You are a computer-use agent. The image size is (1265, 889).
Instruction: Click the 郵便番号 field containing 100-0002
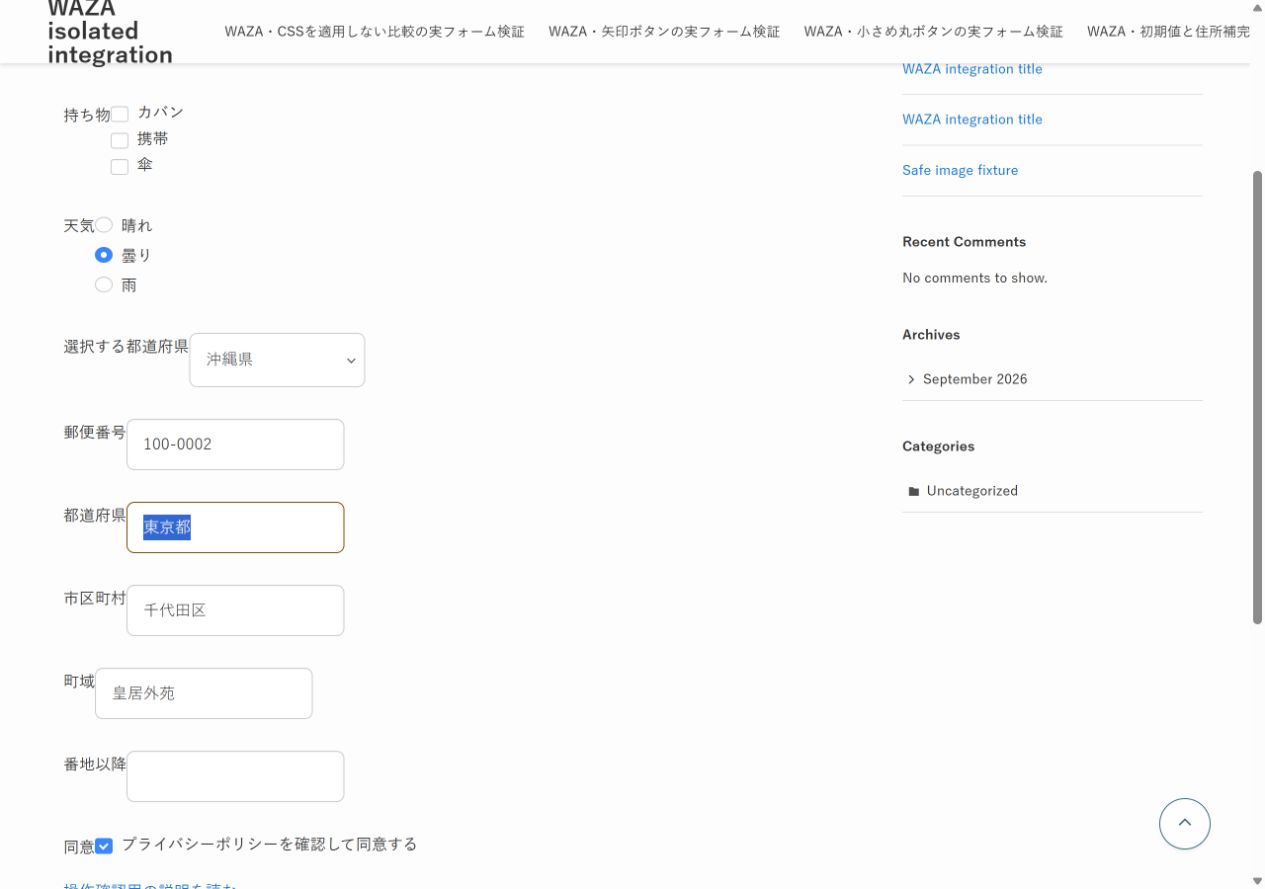pyautogui.click(x=235, y=444)
